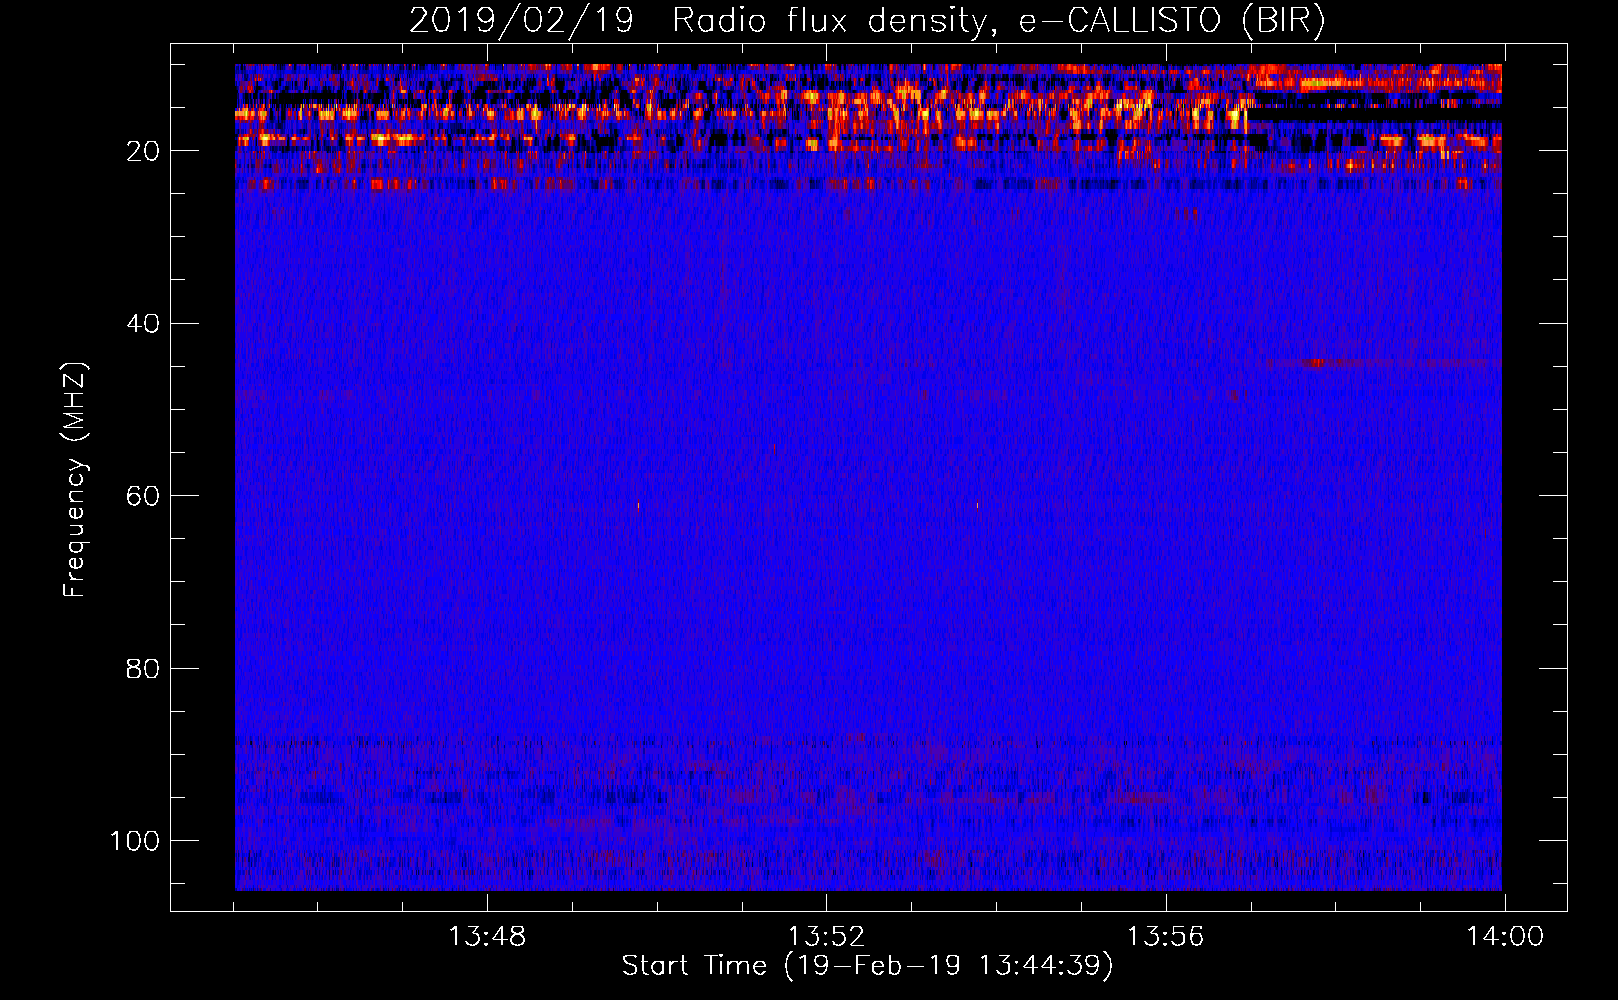The image size is (1618, 1000).
Task: Click the 80 frequency tick label
Action: [143, 669]
